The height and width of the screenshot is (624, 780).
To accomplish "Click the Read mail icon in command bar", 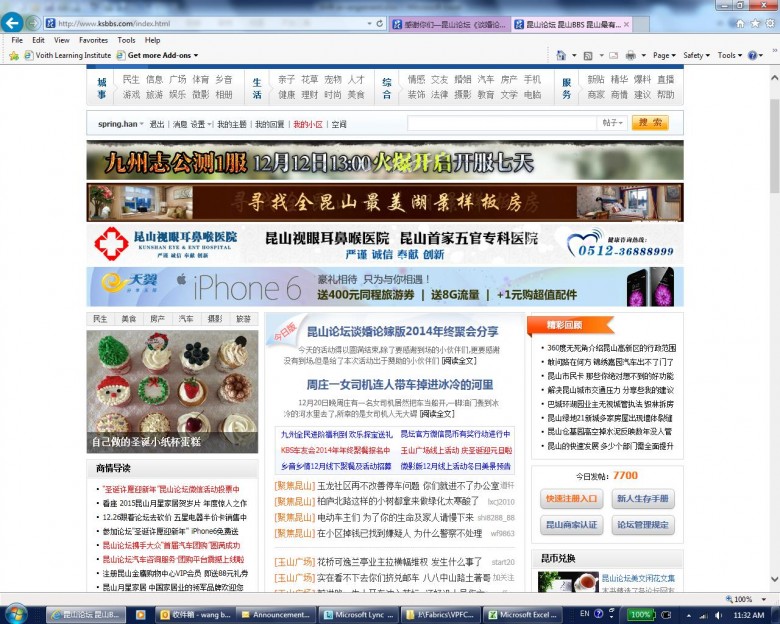I will point(614,55).
